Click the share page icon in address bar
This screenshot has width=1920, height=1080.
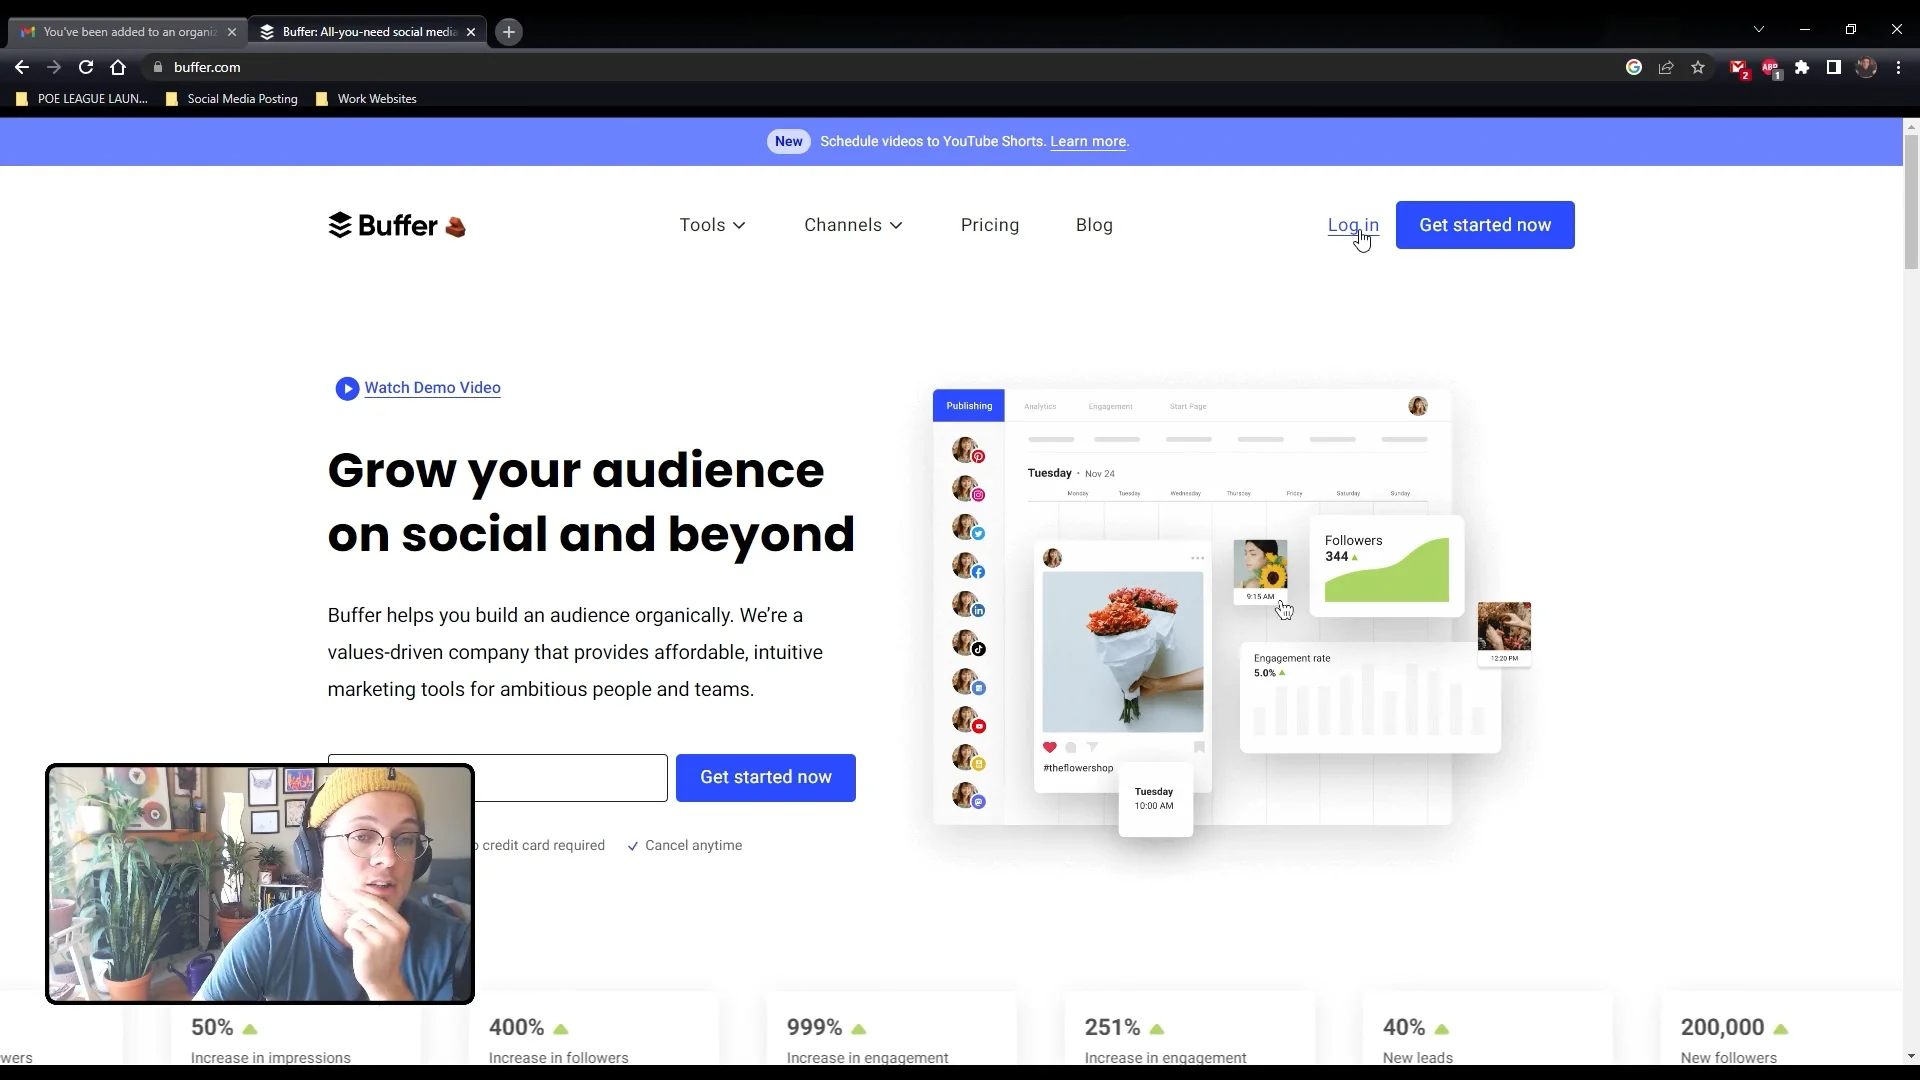pos(1666,67)
